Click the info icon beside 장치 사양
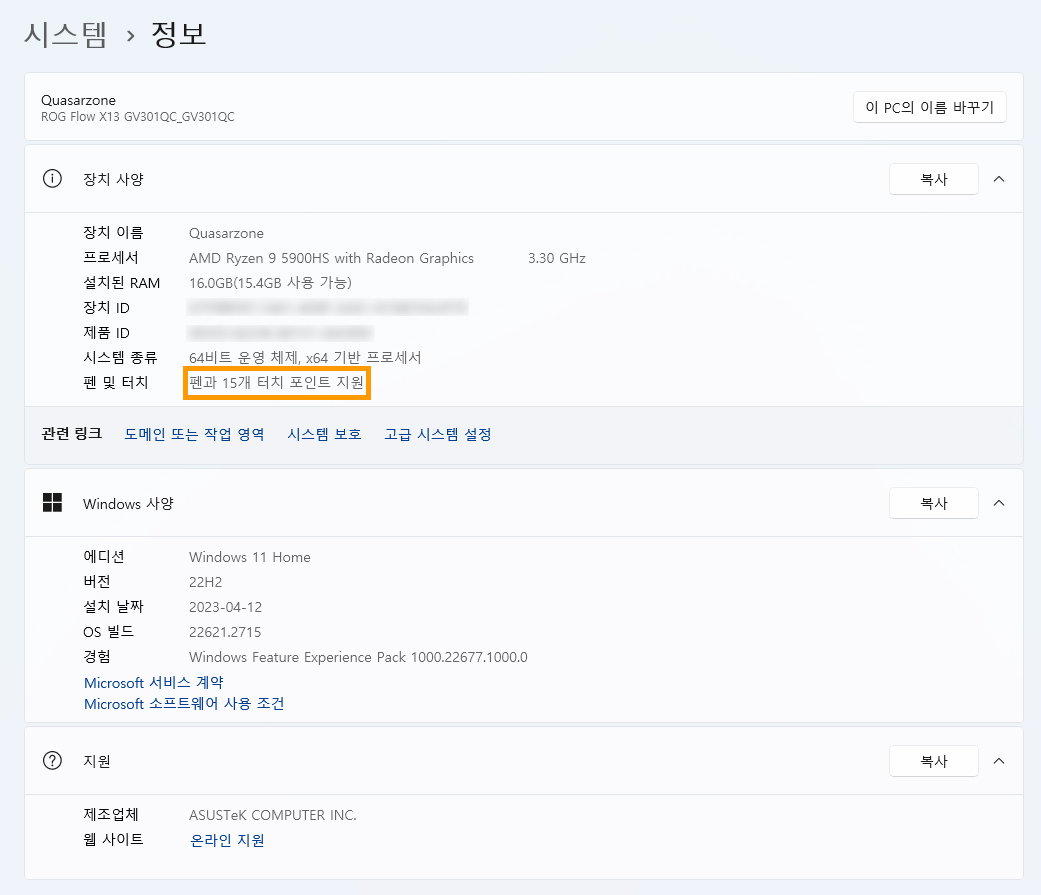 (x=52, y=179)
